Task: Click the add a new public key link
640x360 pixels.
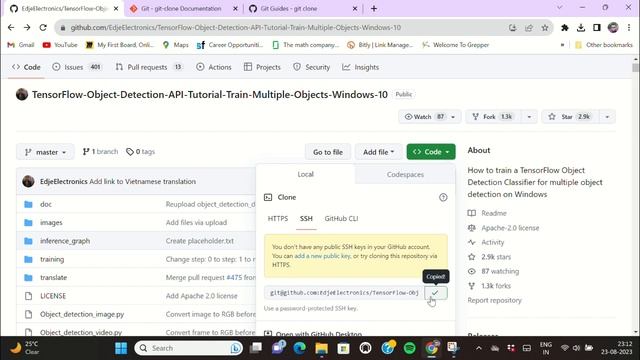Action: click(x=322, y=256)
